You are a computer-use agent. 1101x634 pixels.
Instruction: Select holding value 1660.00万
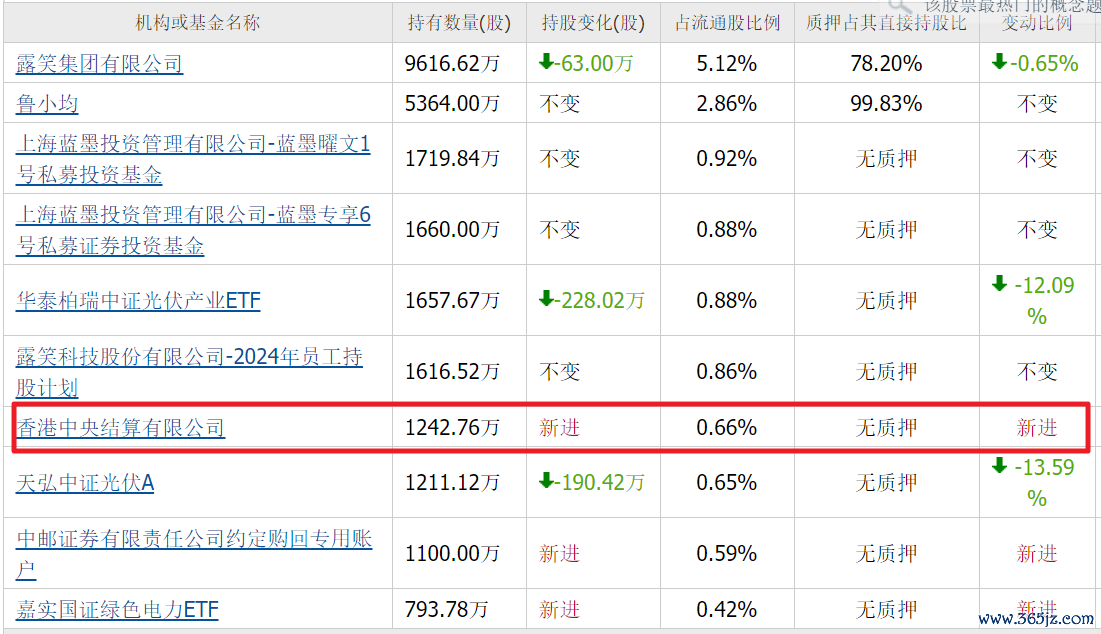pos(452,230)
